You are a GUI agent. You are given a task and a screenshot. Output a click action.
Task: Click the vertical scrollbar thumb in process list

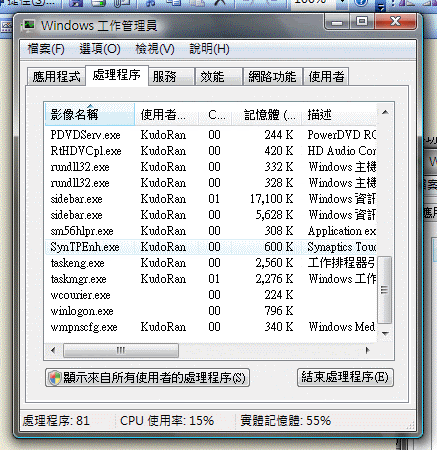385,290
